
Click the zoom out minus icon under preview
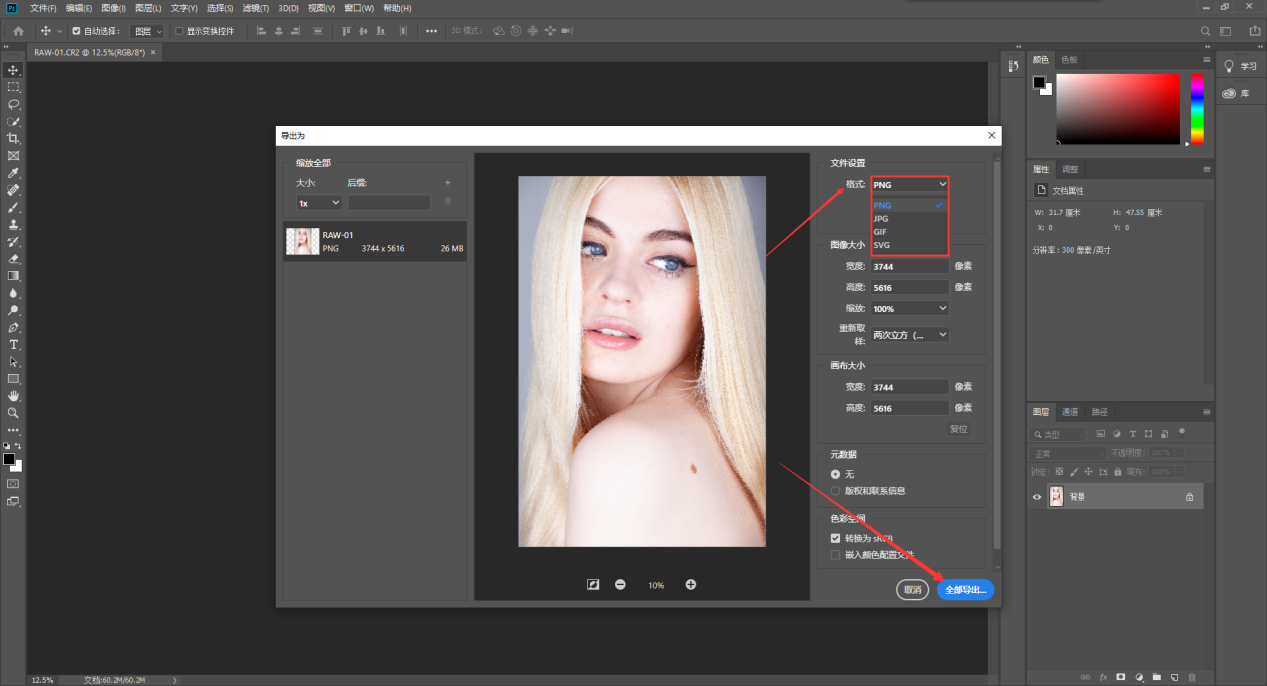click(620, 585)
